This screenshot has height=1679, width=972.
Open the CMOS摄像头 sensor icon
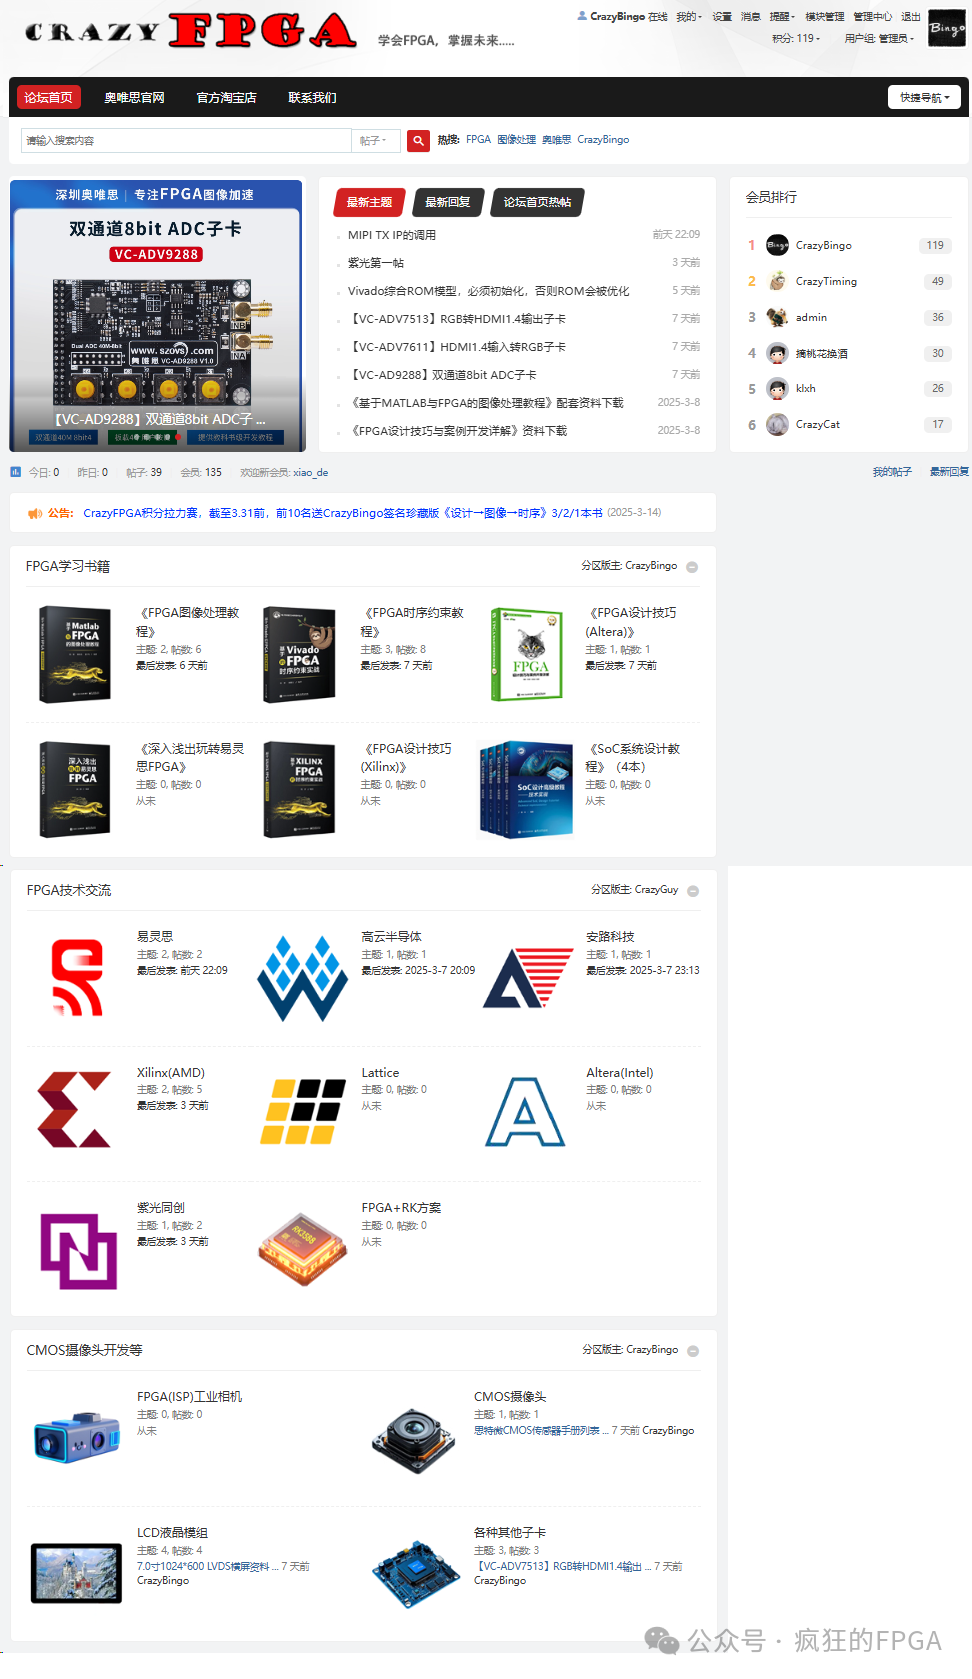414,1440
